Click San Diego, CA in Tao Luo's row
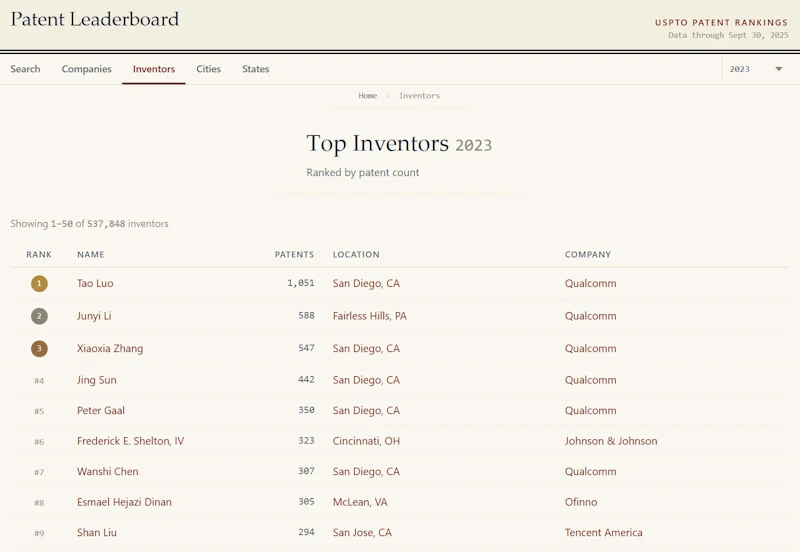800x552 pixels. pyautogui.click(x=366, y=284)
